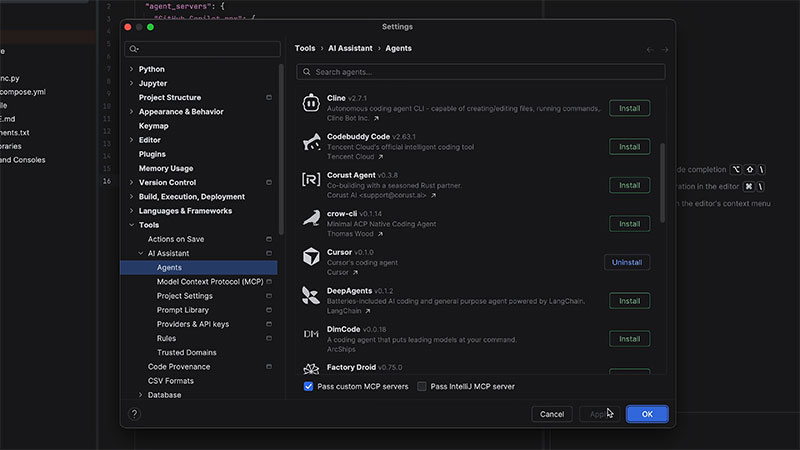Image resolution: width=800 pixels, height=450 pixels.
Task: Click the Codebuddy Code agent icon
Action: point(311,142)
